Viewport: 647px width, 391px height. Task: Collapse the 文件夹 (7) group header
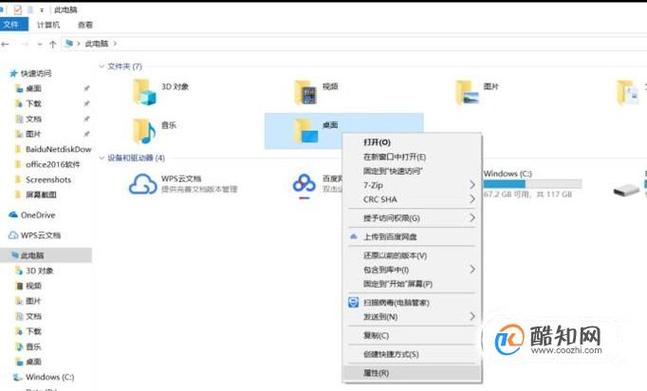pyautogui.click(x=102, y=66)
